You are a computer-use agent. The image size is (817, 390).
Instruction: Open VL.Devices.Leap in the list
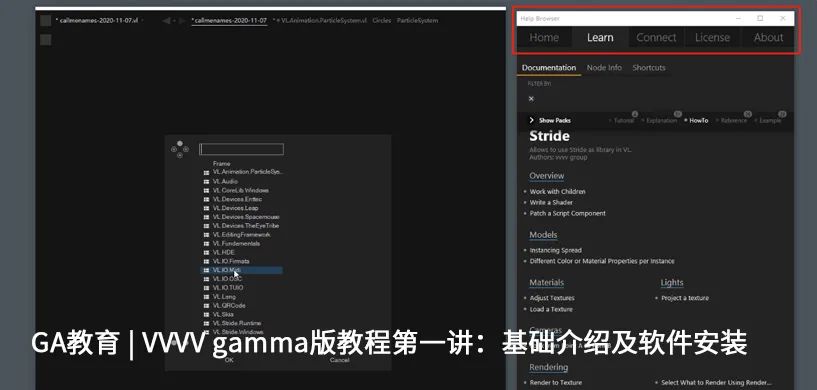(242, 208)
